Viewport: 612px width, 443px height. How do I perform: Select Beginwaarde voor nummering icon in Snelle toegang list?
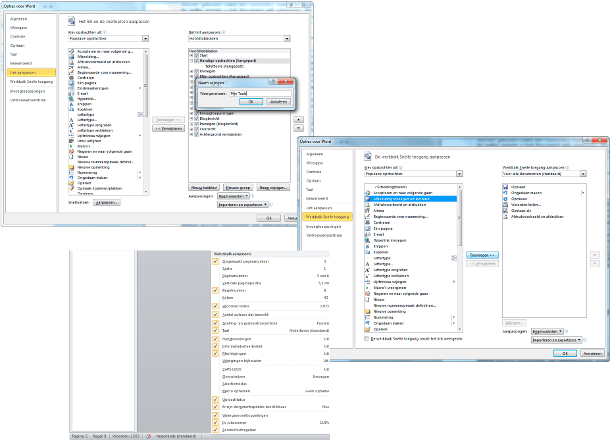(367, 217)
